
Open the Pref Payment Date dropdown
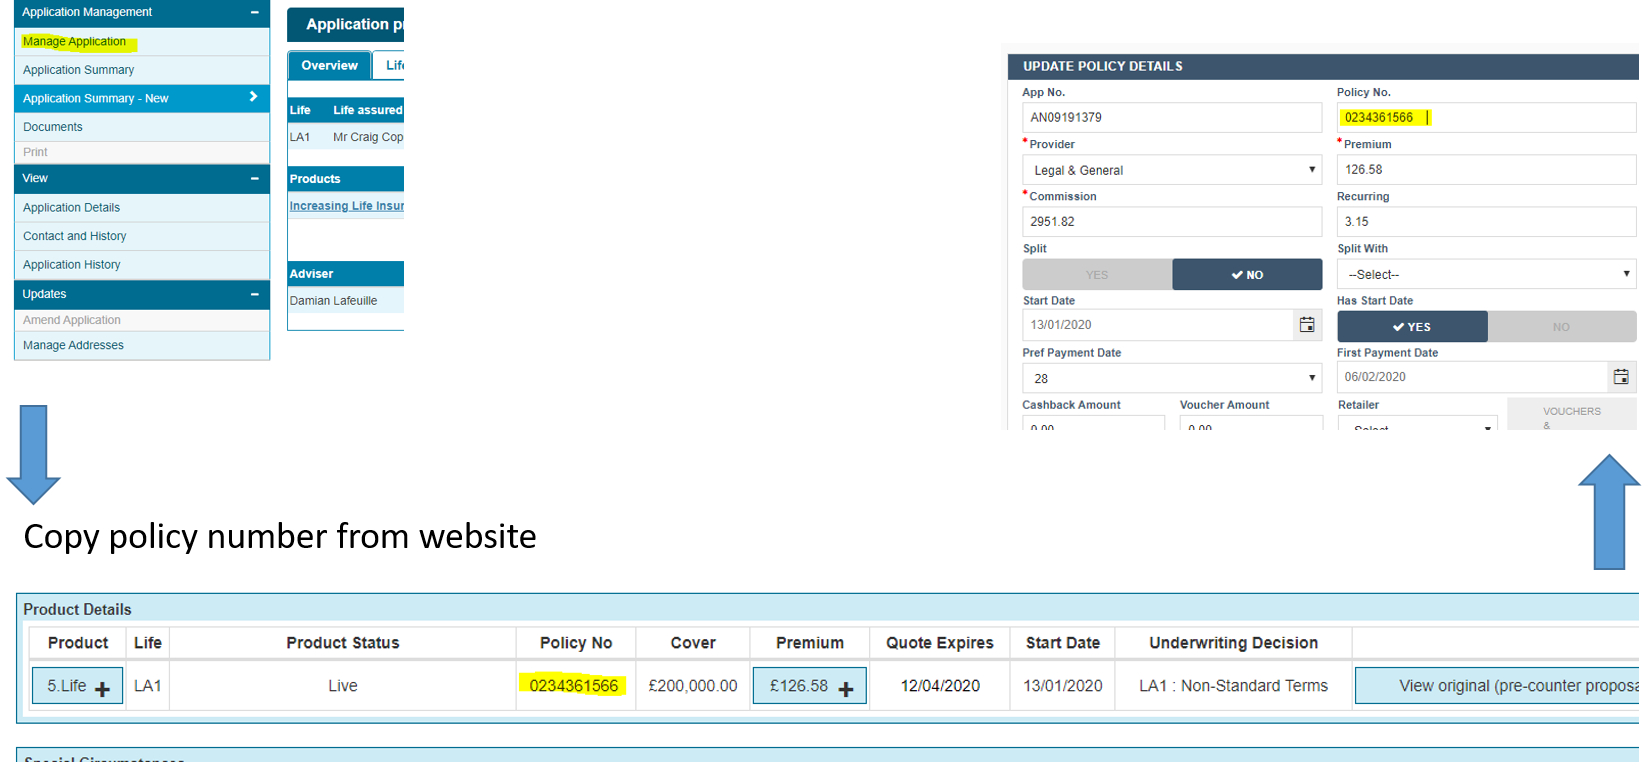coord(1171,379)
